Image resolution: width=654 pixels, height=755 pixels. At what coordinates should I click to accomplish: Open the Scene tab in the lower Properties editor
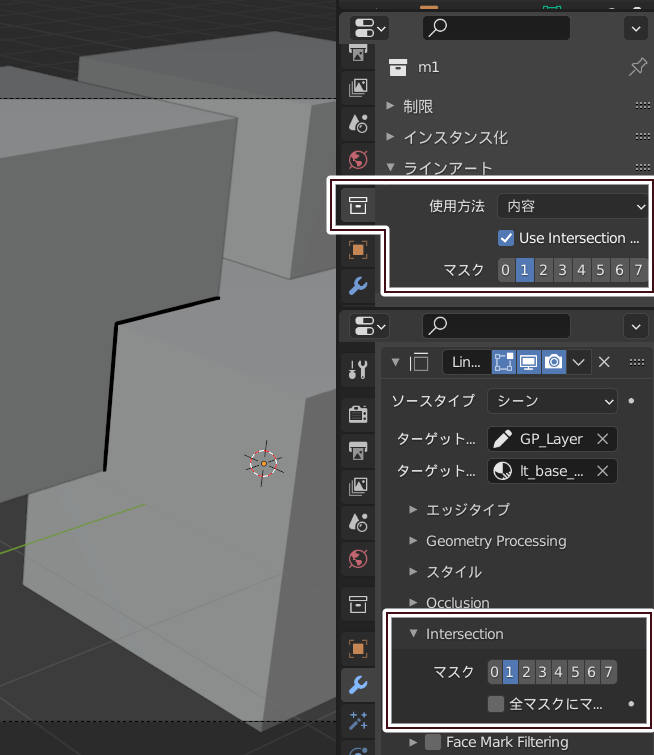358,522
